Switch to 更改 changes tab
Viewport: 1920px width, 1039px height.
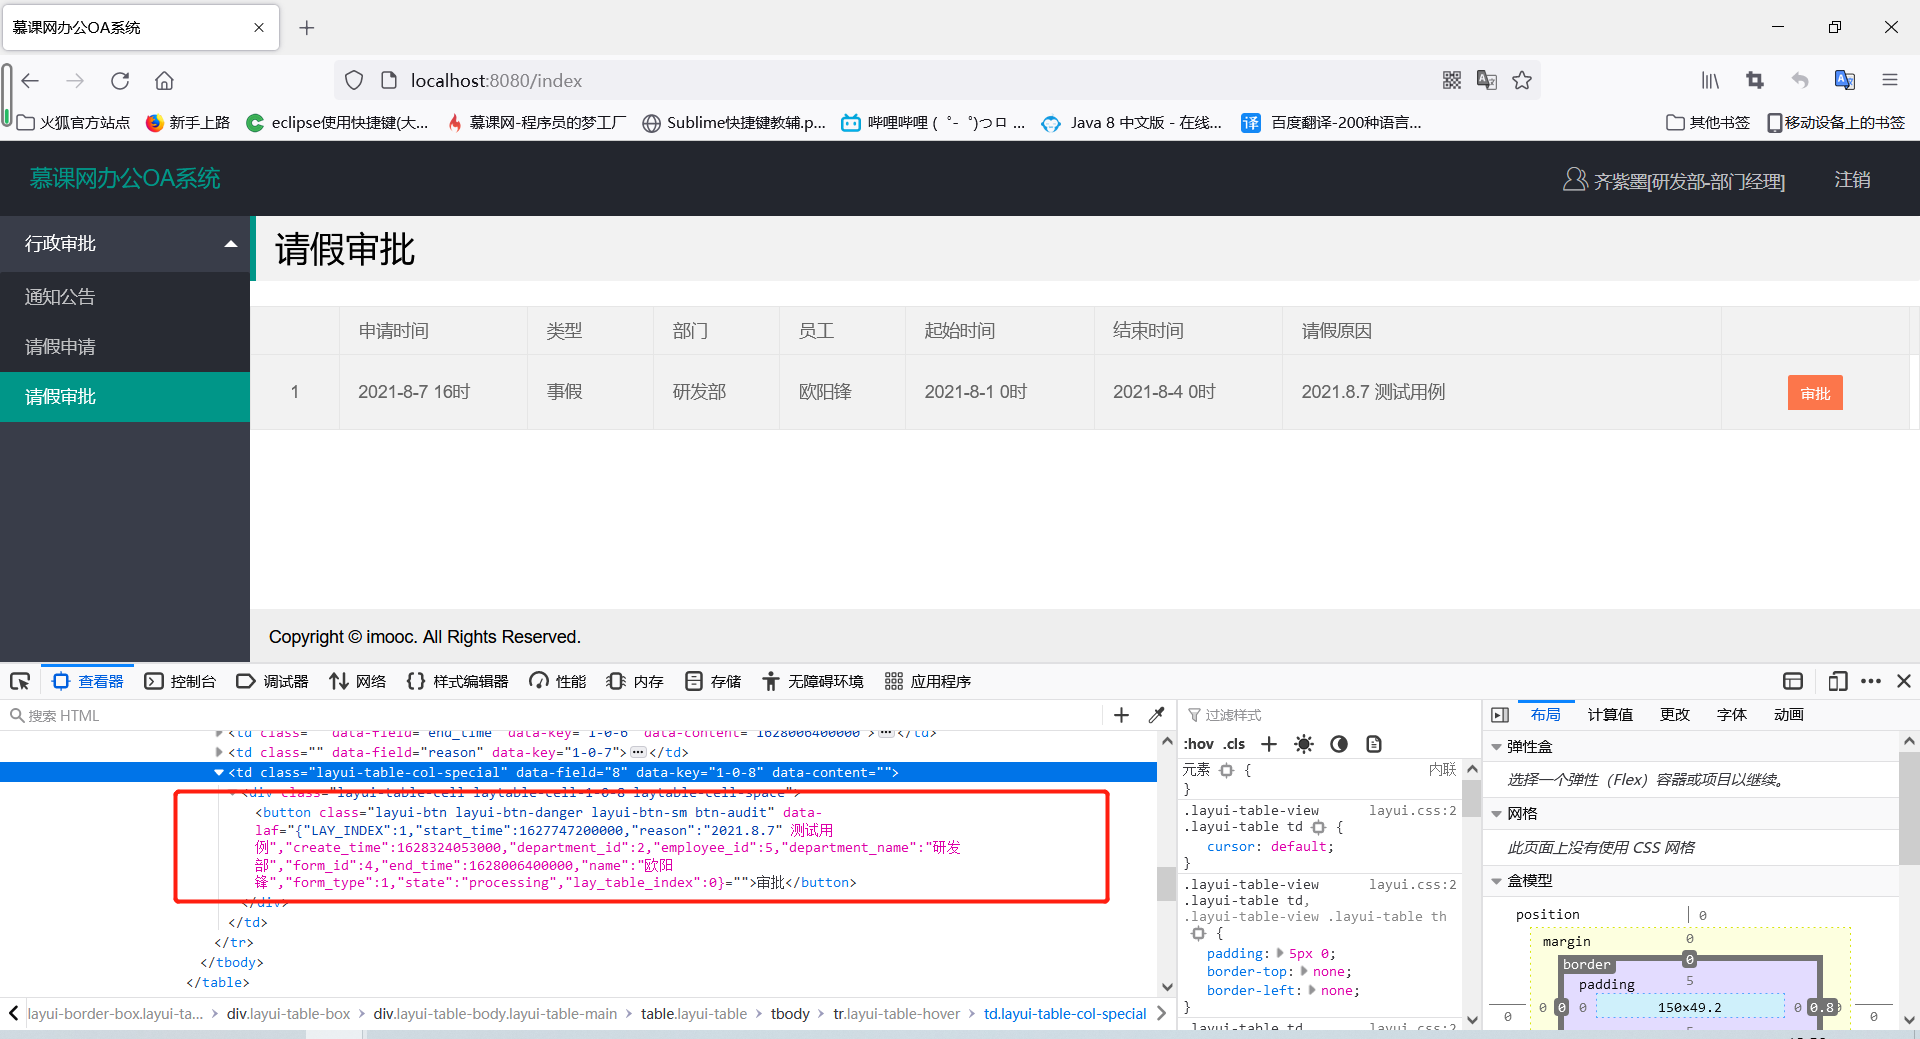pos(1675,714)
